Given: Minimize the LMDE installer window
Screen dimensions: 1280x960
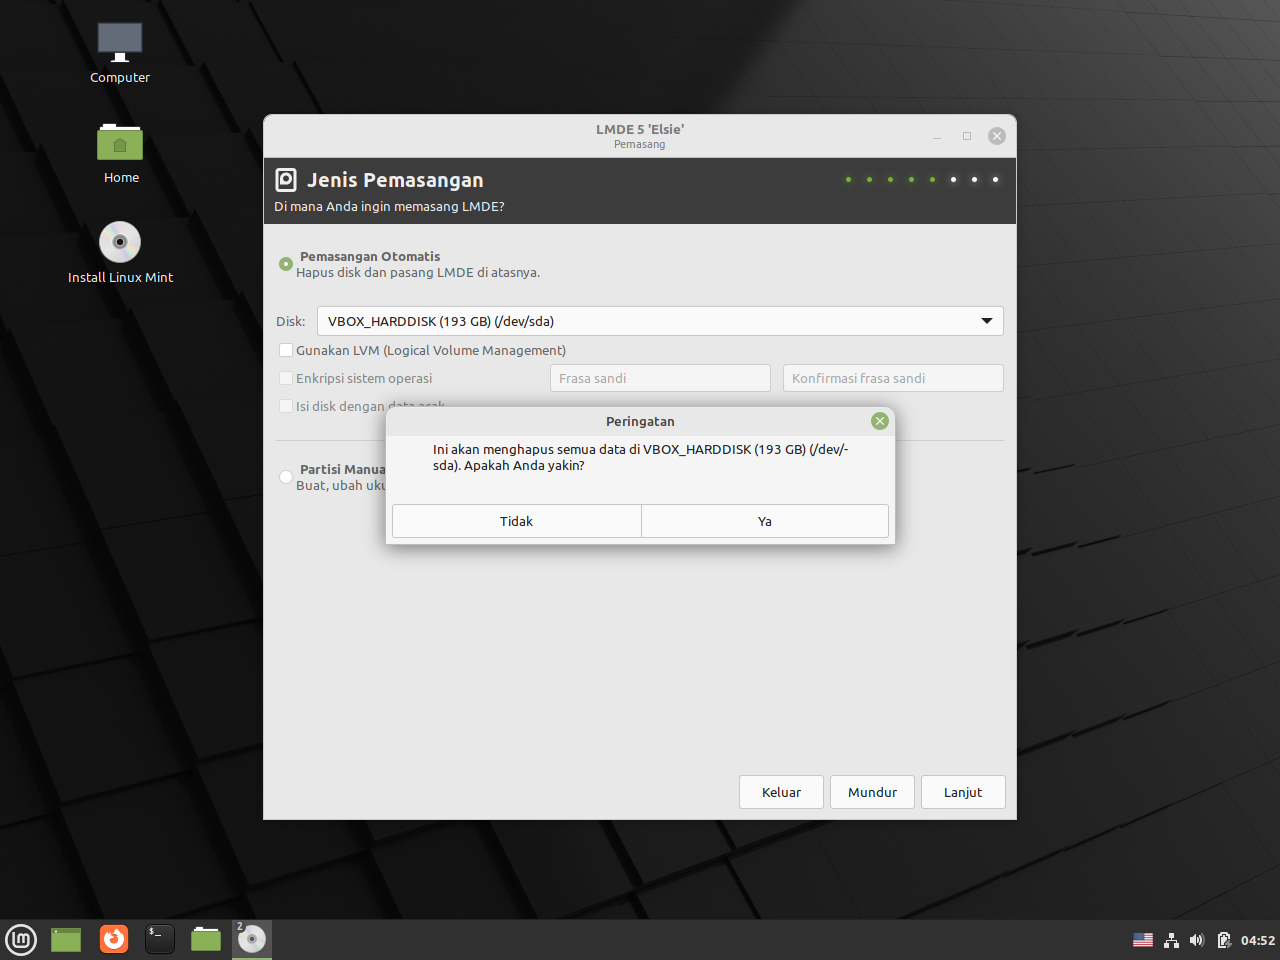Looking at the screenshot, I should (x=937, y=136).
